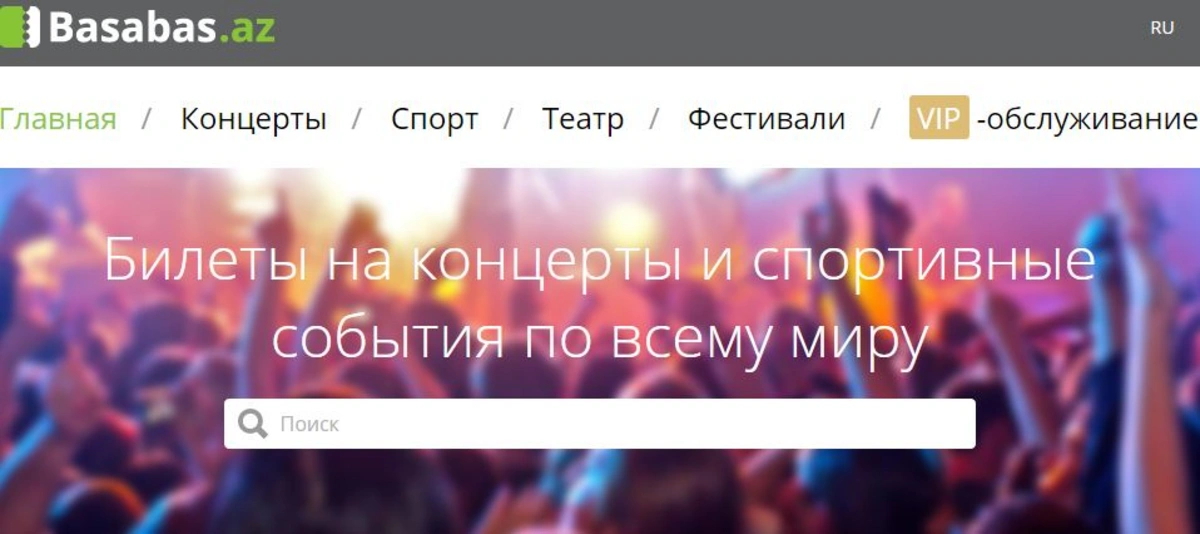Open the Фестивали section
Viewport: 1200px width, 534px height.
point(766,119)
